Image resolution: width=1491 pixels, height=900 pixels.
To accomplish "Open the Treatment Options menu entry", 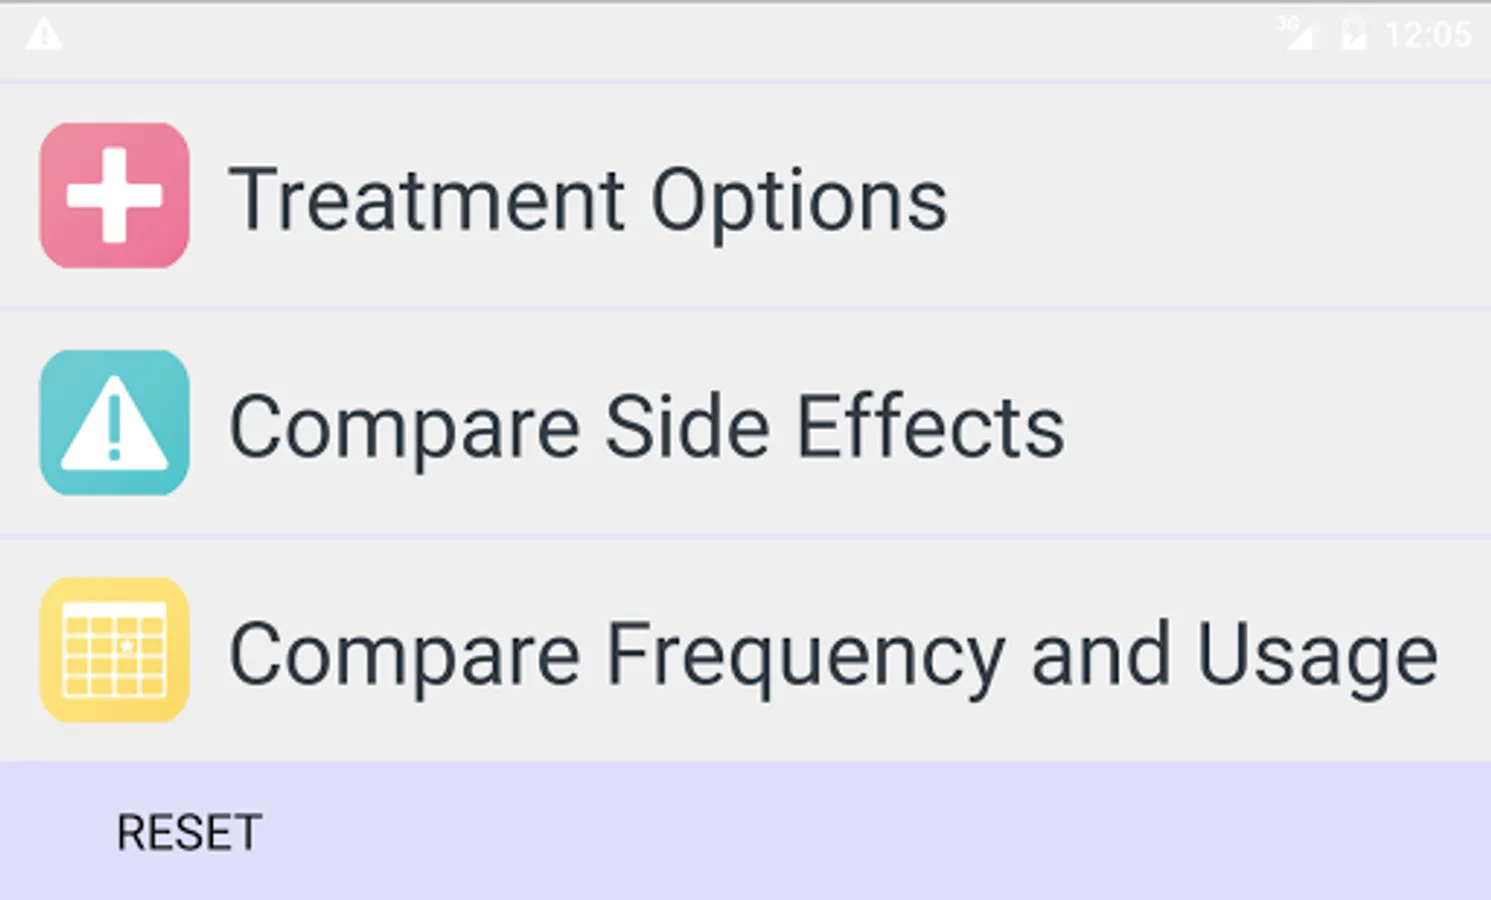I will click(x=588, y=200).
